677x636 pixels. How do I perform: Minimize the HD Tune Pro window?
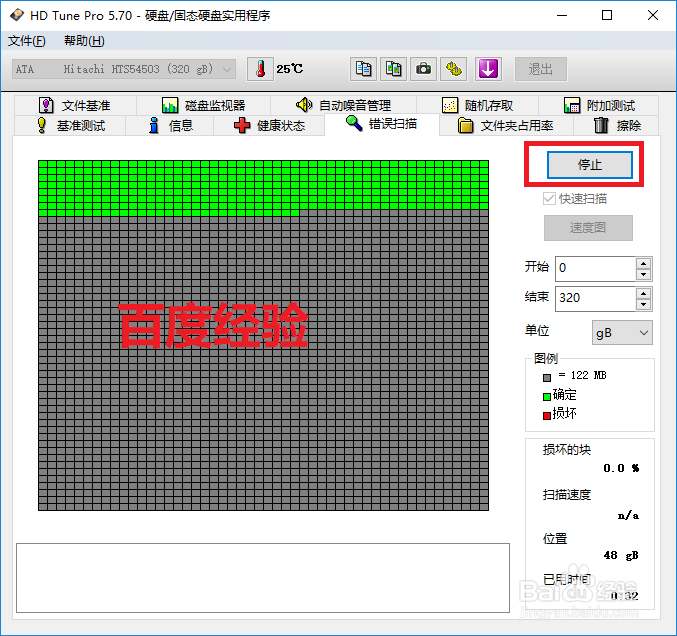(x=562, y=16)
